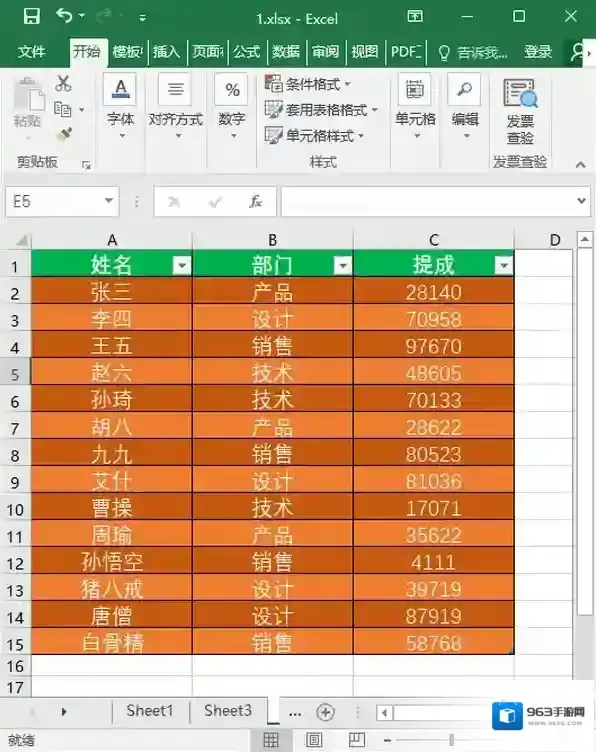Switch to the Sheet3 tab
This screenshot has width=596, height=752.
pyautogui.click(x=227, y=711)
